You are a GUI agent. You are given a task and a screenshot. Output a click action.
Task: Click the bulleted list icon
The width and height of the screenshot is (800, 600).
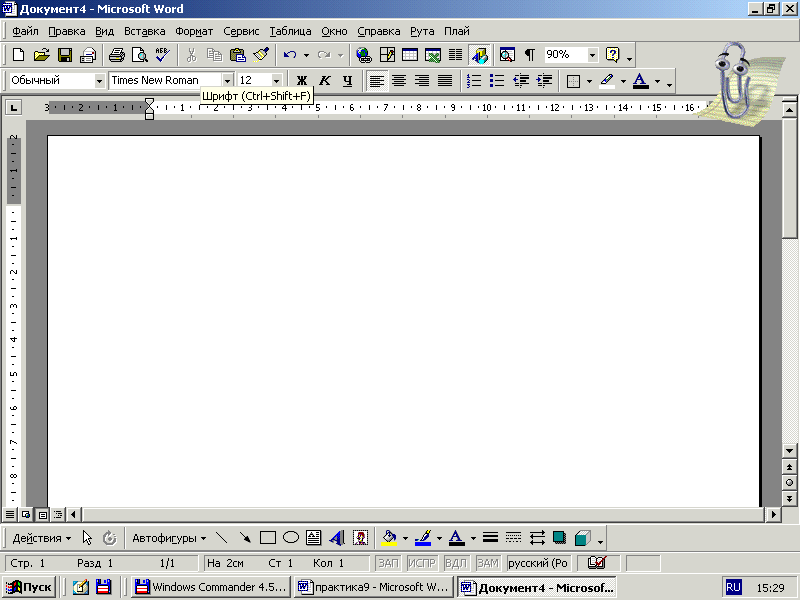[x=497, y=81]
